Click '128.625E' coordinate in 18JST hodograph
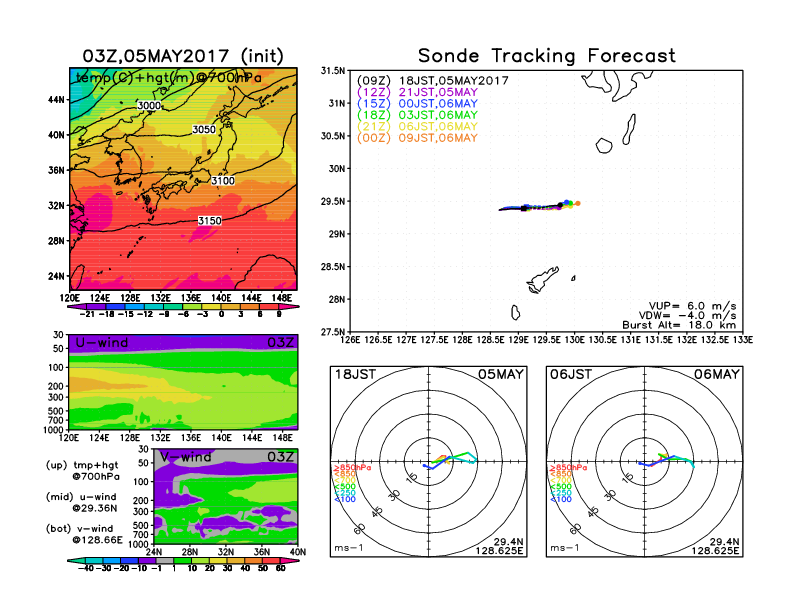 coord(499,550)
